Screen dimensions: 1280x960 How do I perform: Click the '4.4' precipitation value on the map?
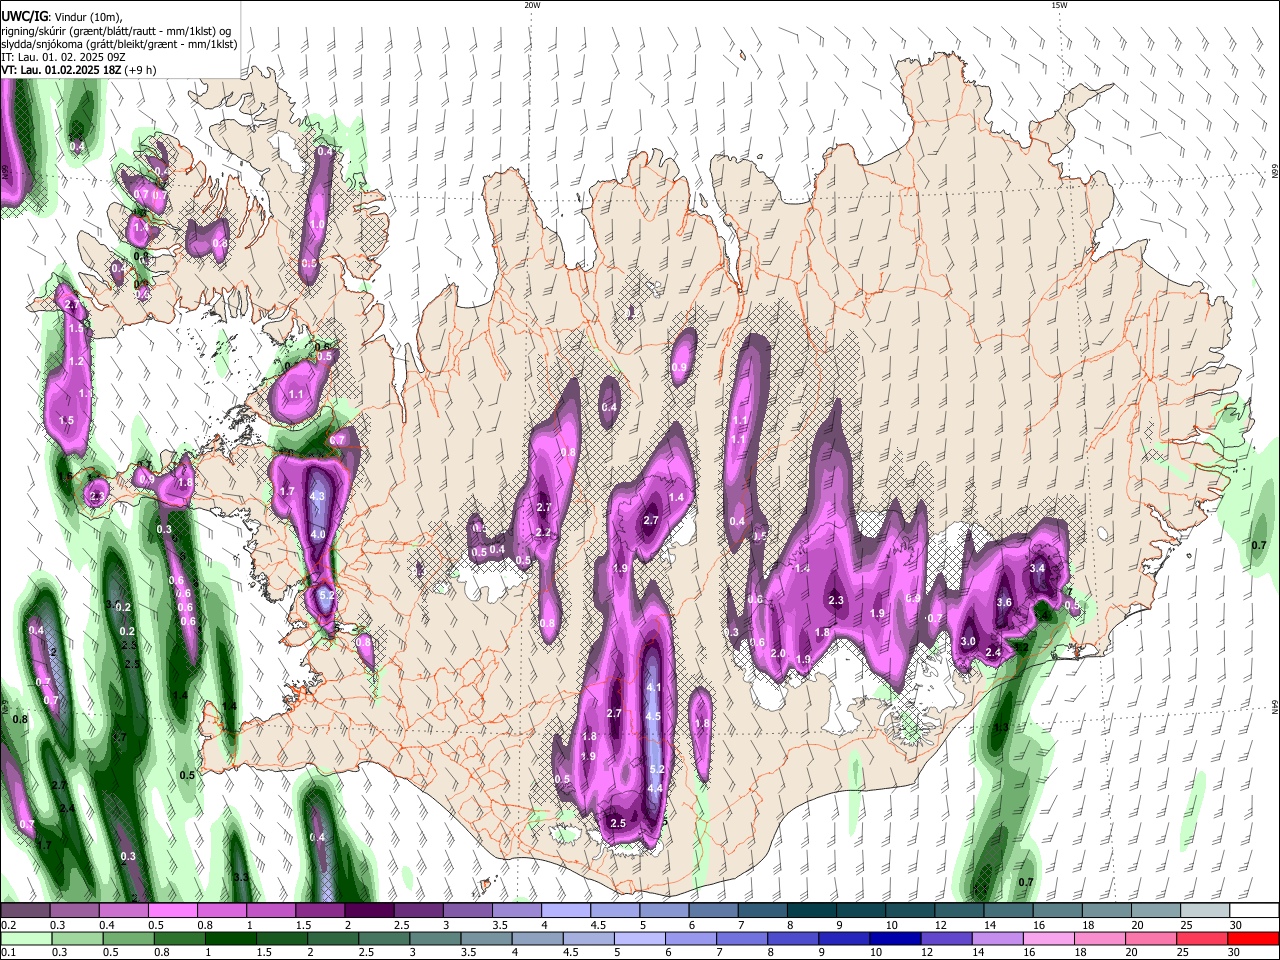click(x=655, y=789)
